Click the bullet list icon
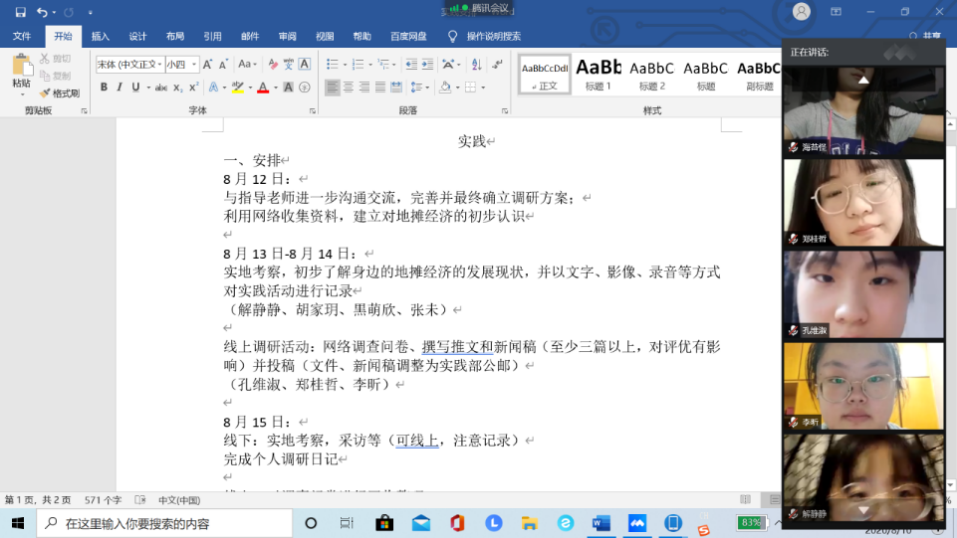Viewport: 957px width, 538px height. click(x=332, y=64)
